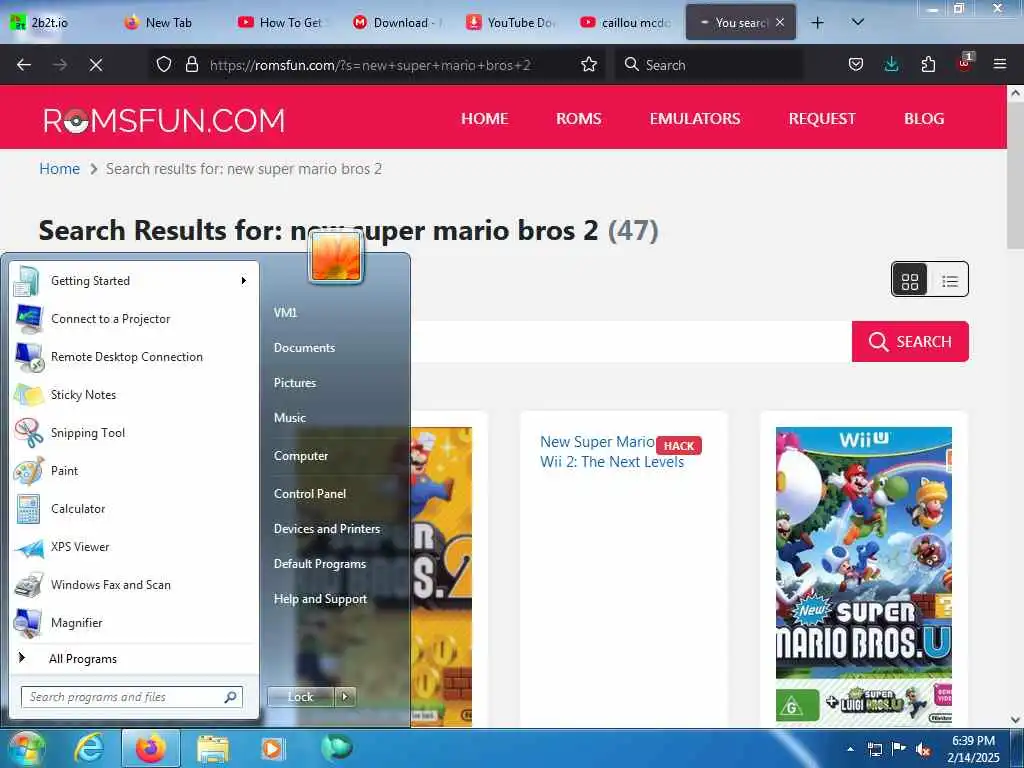
Task: Open Documents in start menu
Action: pos(304,348)
